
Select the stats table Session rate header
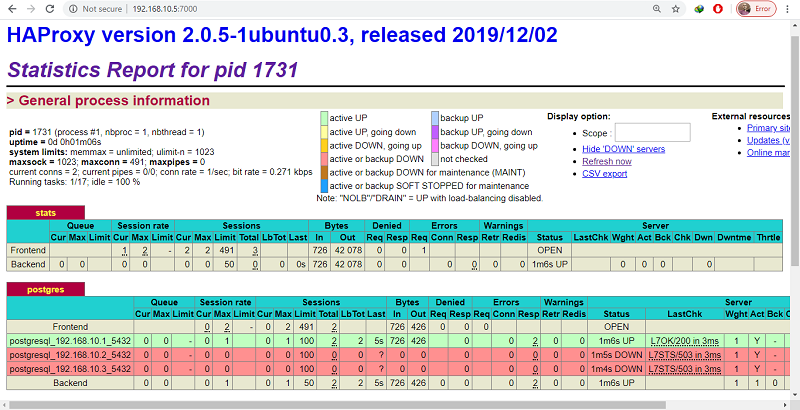143,225
